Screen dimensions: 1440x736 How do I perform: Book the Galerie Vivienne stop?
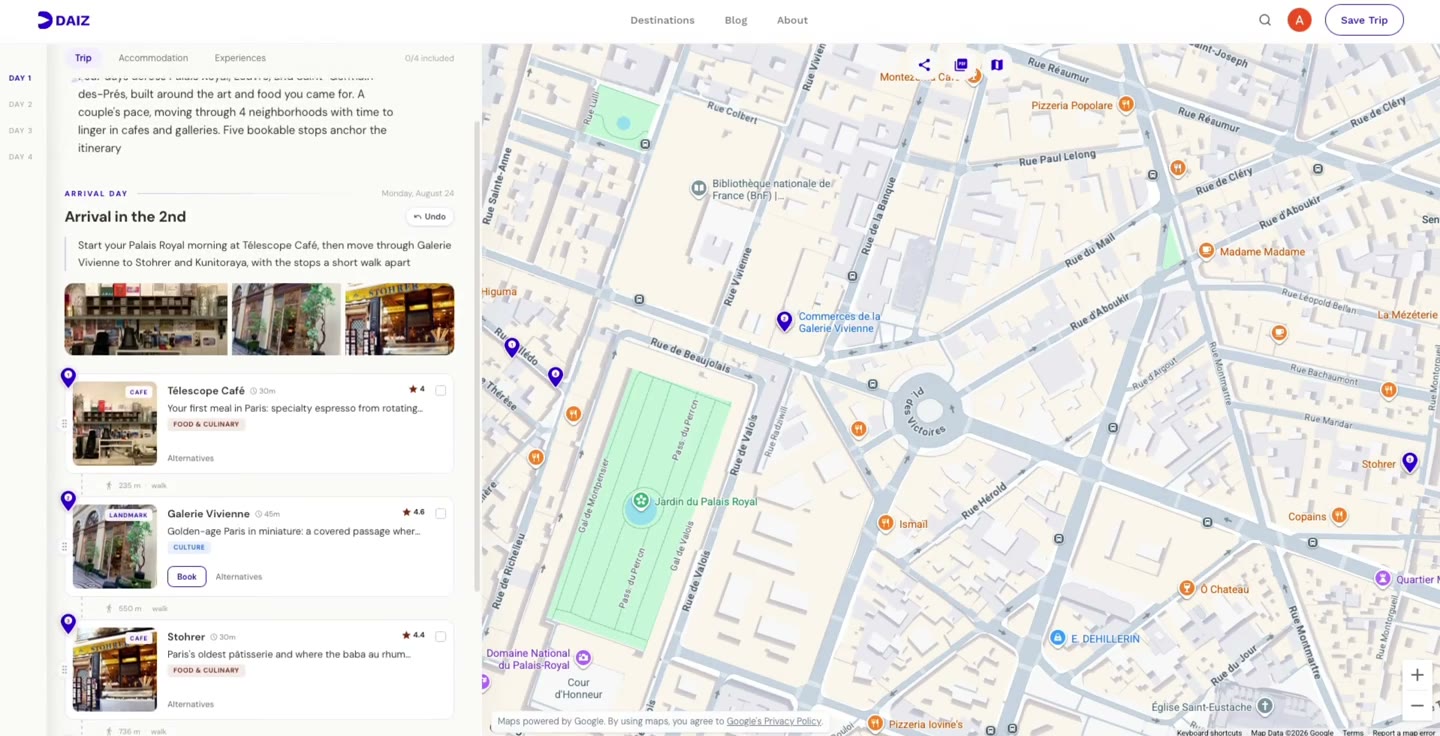(187, 577)
